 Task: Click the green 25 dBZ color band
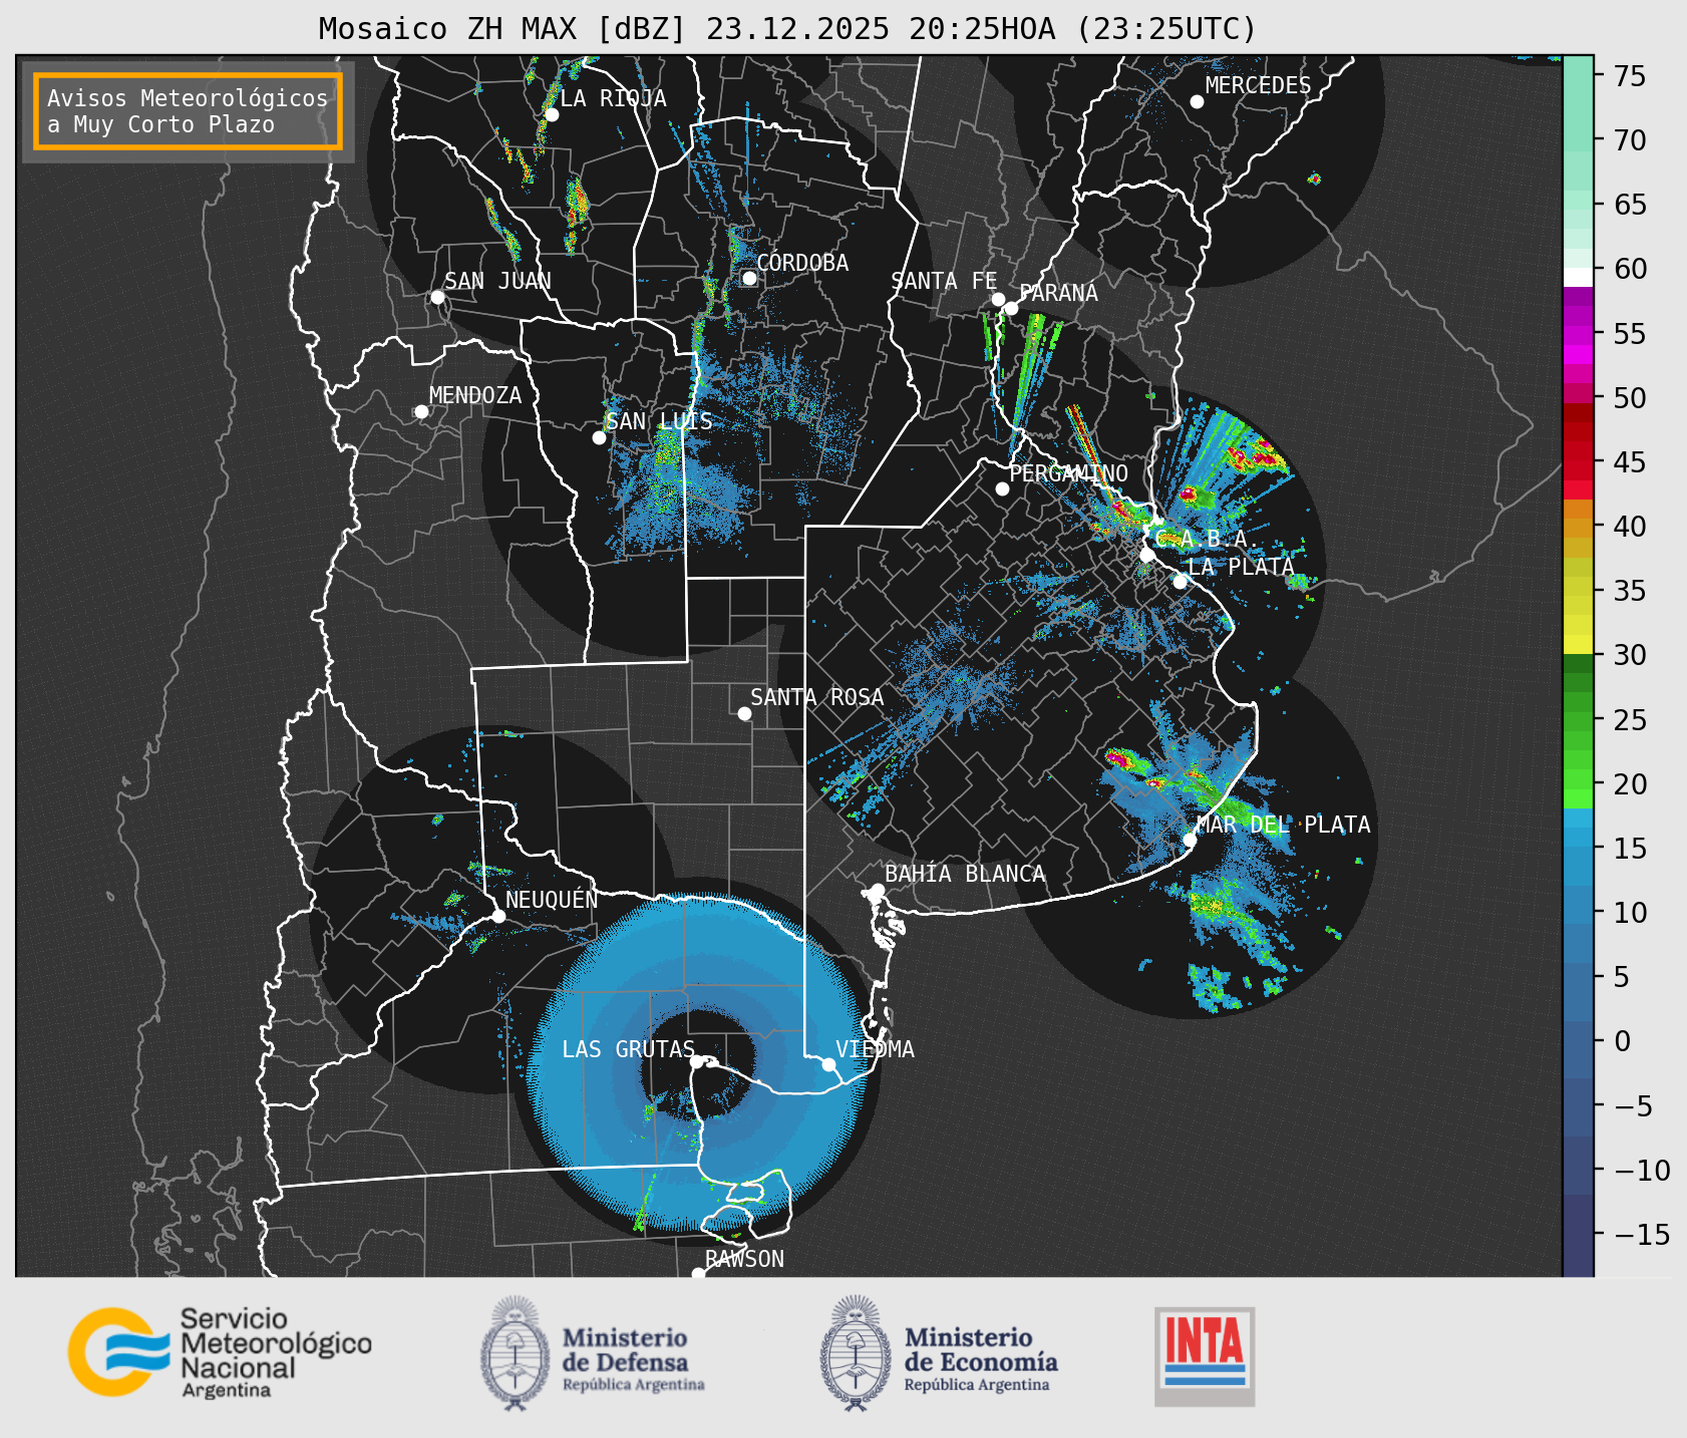coord(1577,719)
